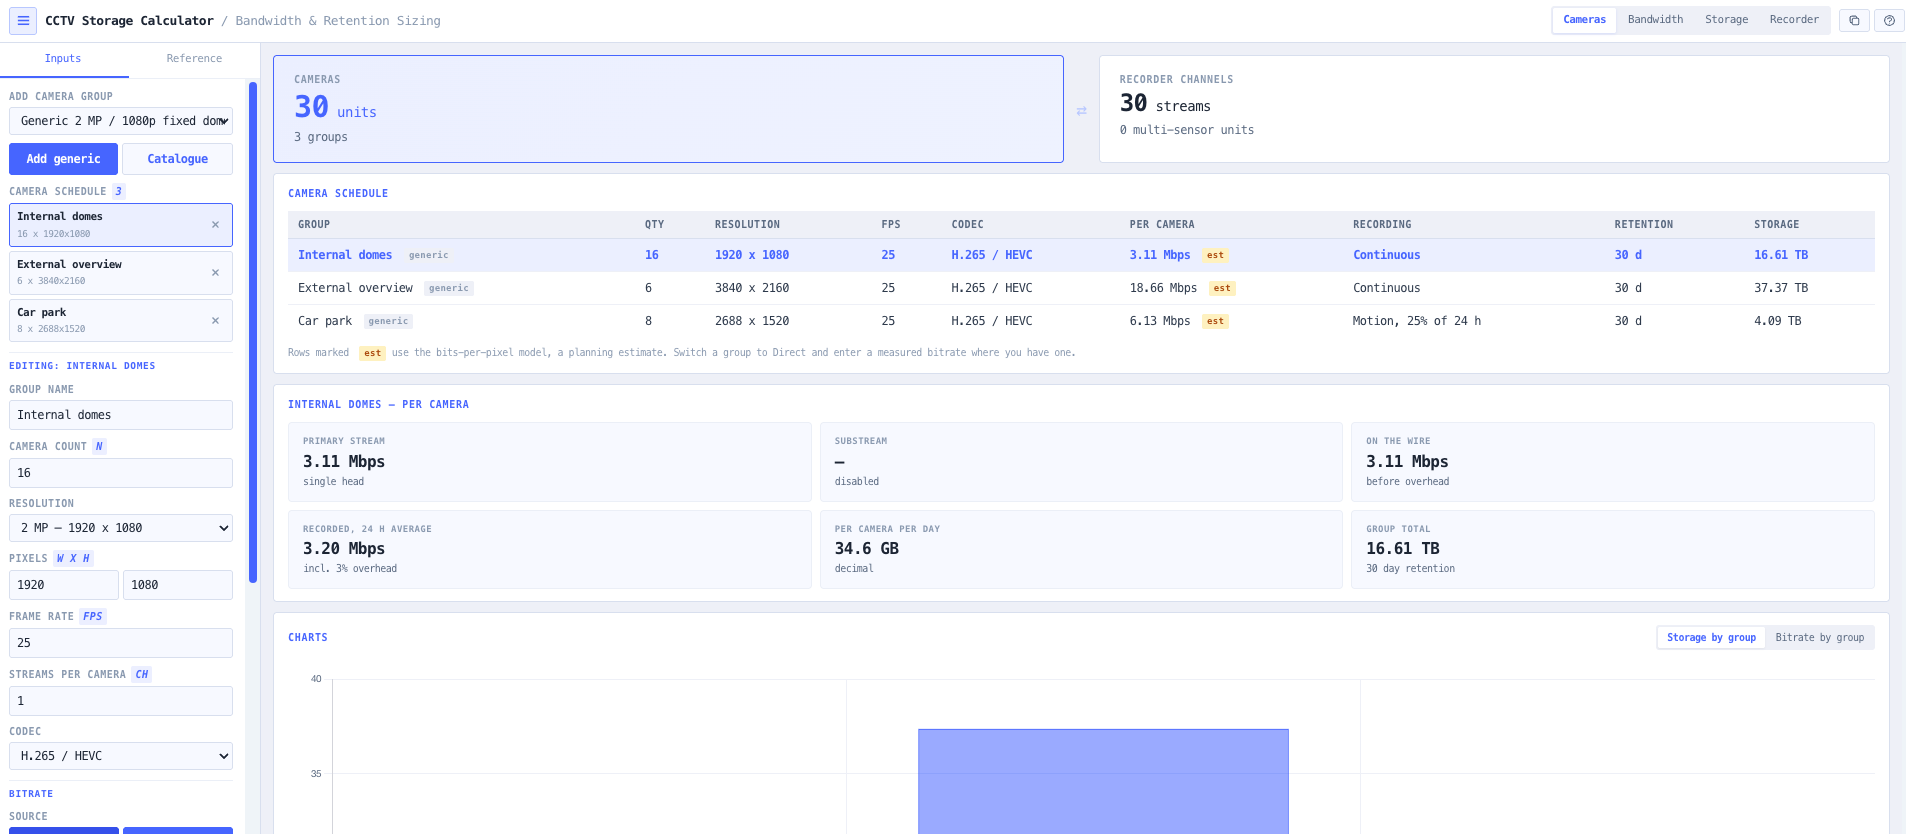This screenshot has width=1906, height=834.
Task: Focus the Camera count field
Action: 121,473
